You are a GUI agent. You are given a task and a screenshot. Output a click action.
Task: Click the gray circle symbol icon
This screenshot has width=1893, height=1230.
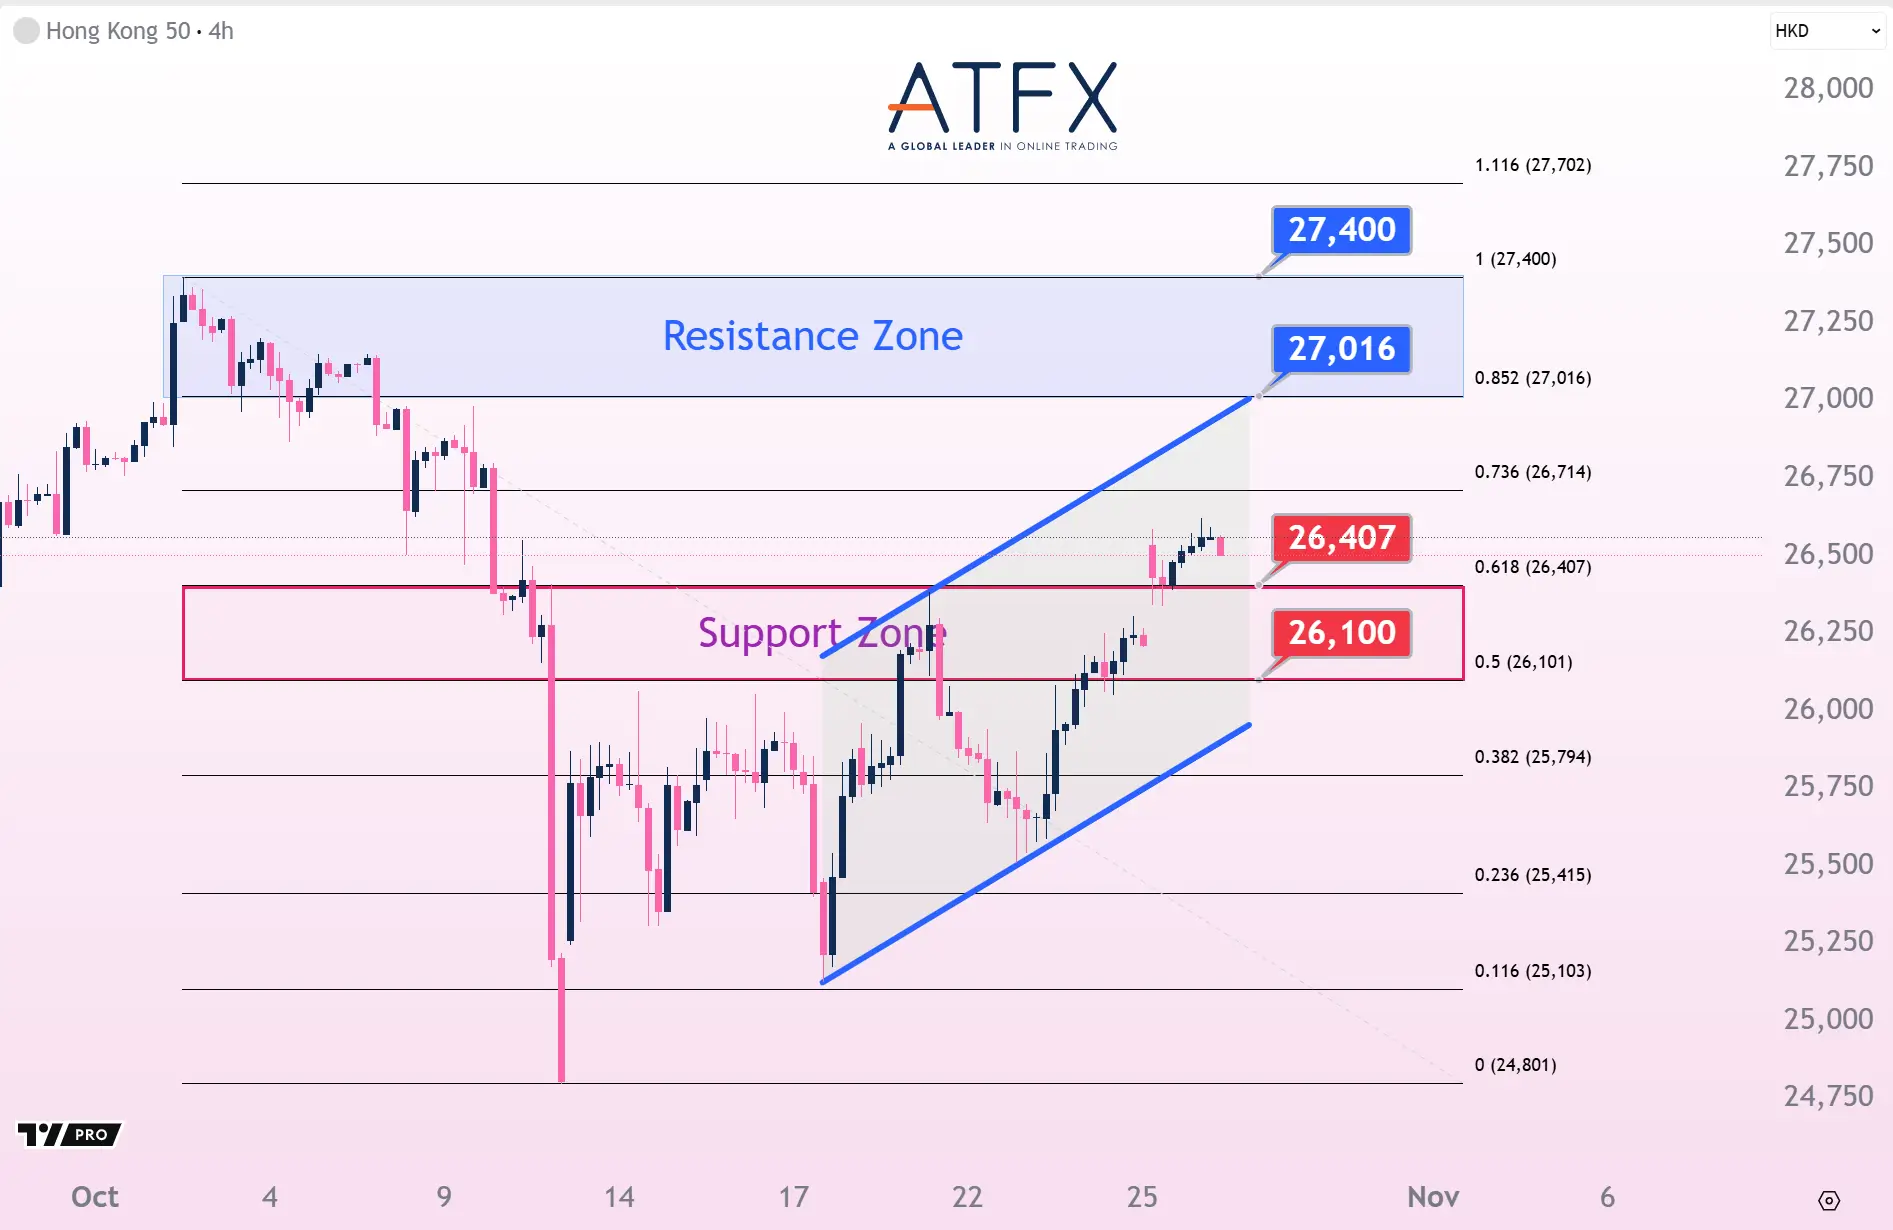(x=26, y=31)
